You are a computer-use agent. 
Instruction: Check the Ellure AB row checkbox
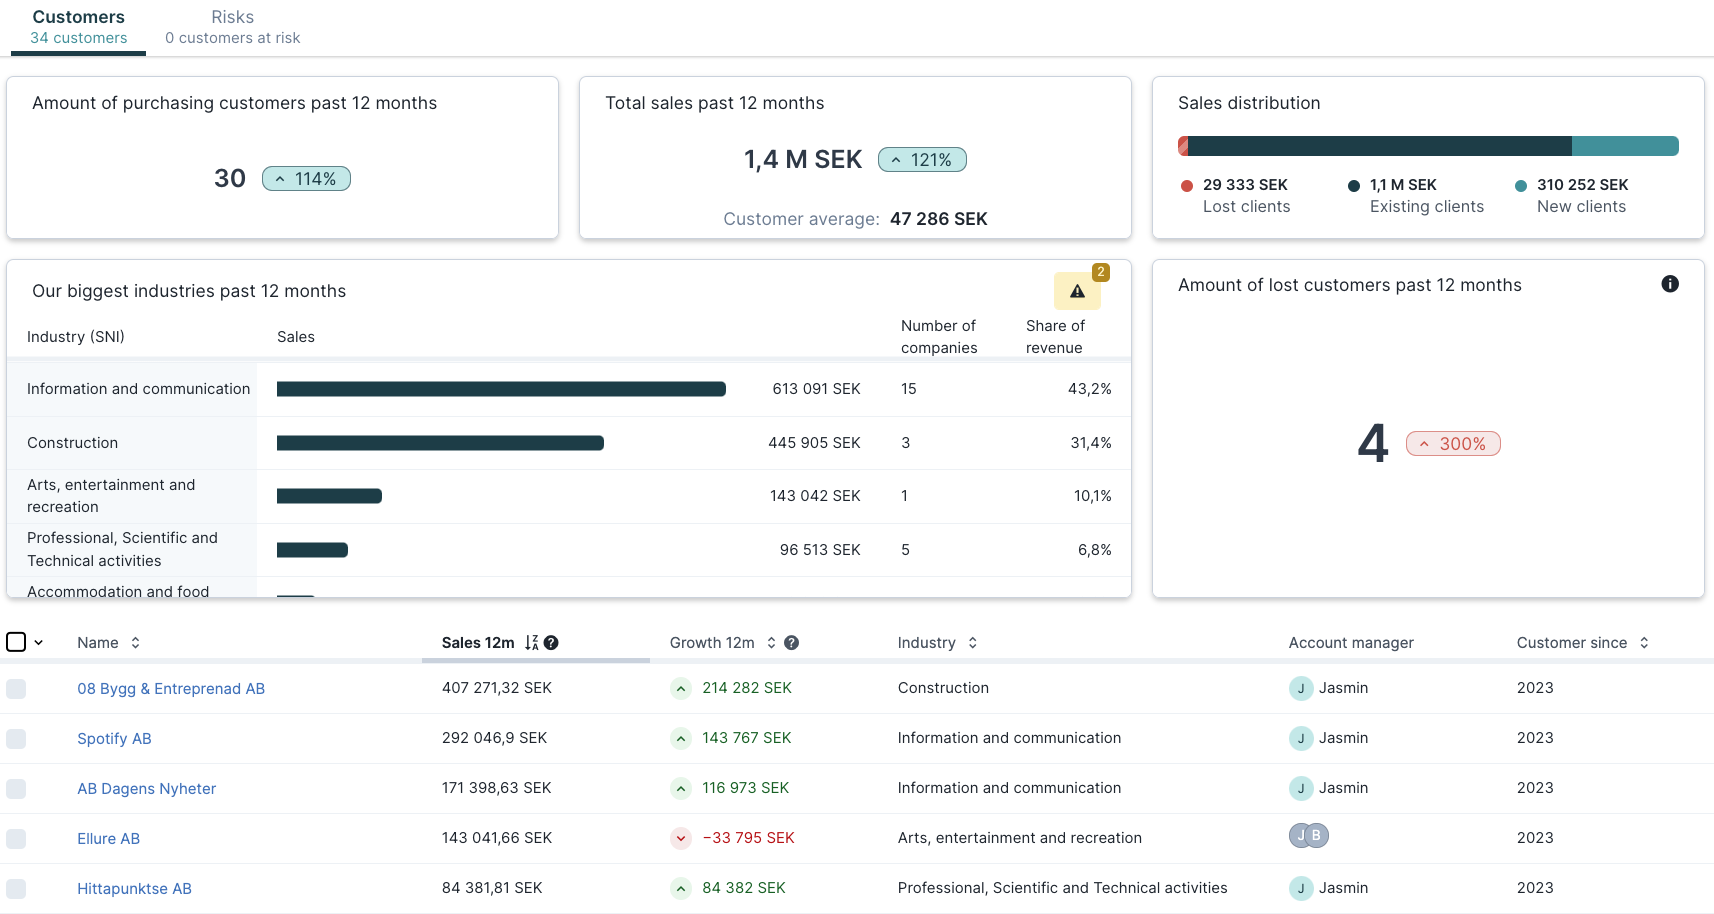click(x=16, y=838)
